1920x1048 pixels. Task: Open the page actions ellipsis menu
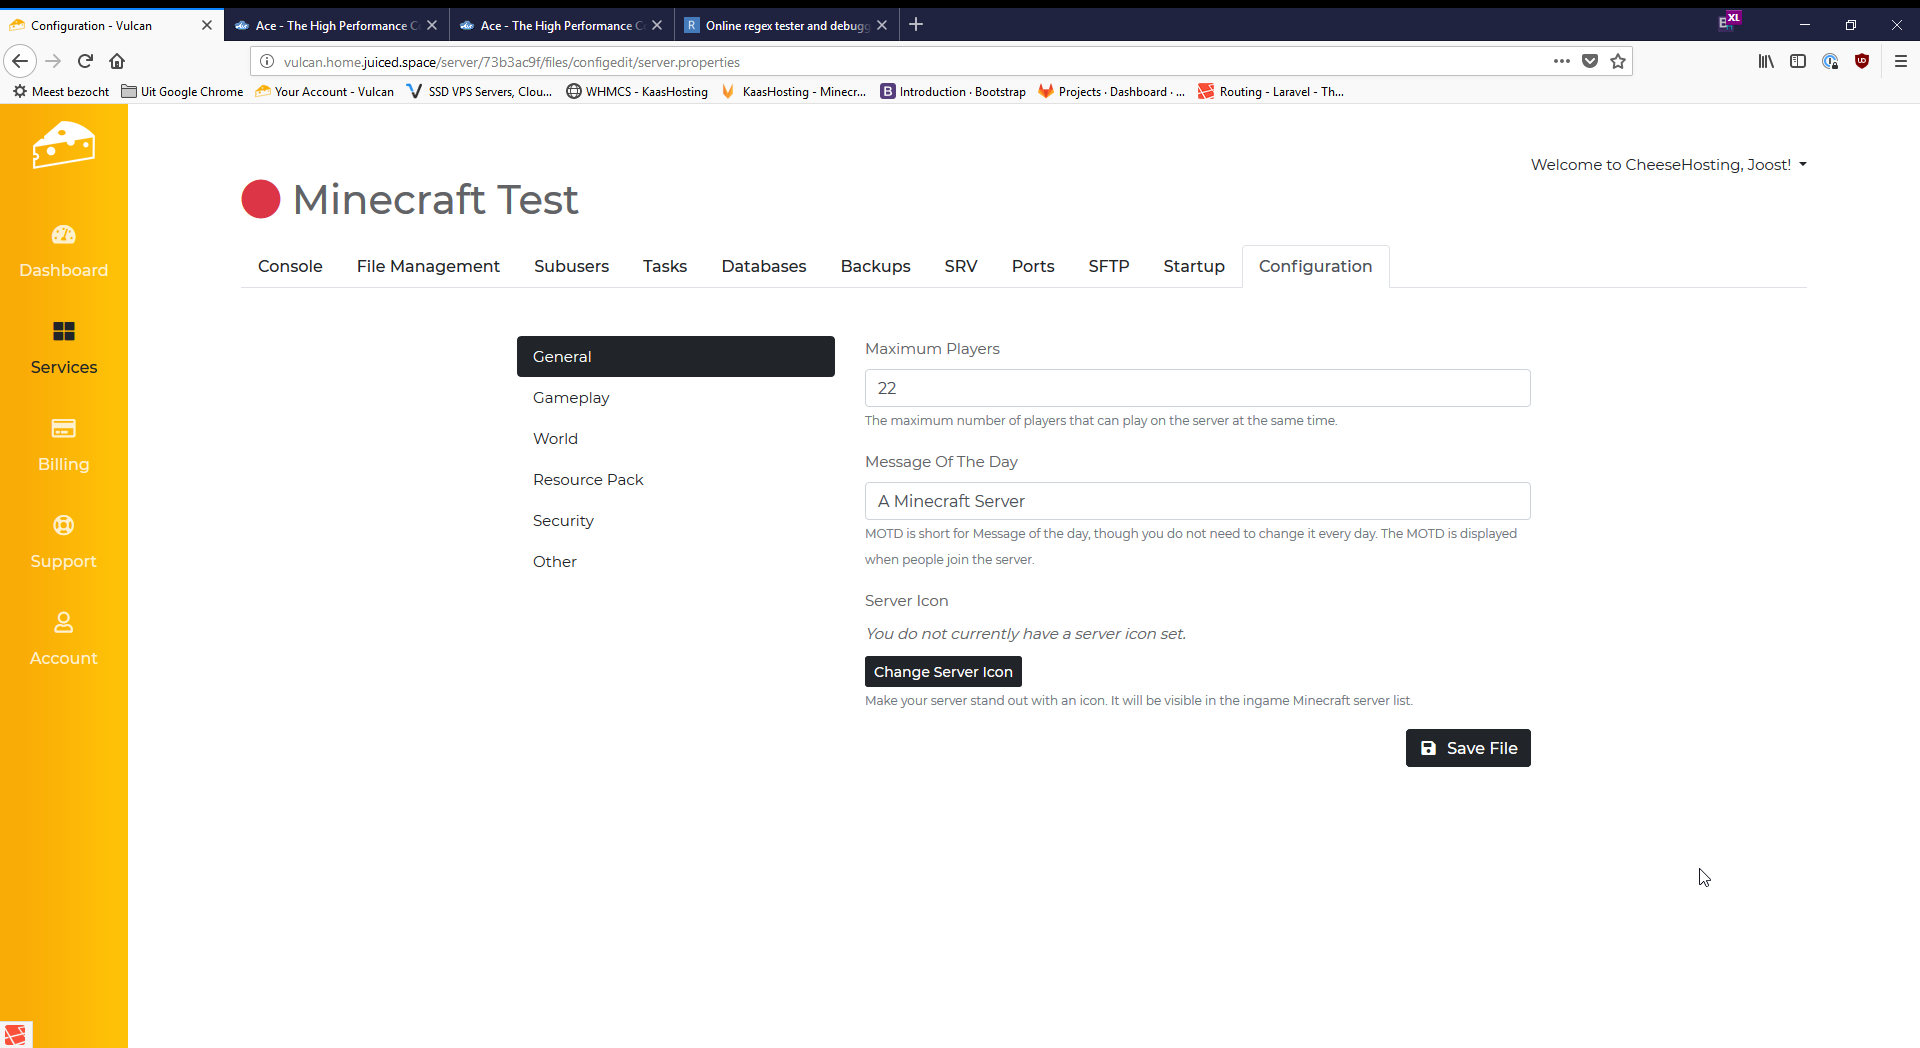(x=1561, y=62)
